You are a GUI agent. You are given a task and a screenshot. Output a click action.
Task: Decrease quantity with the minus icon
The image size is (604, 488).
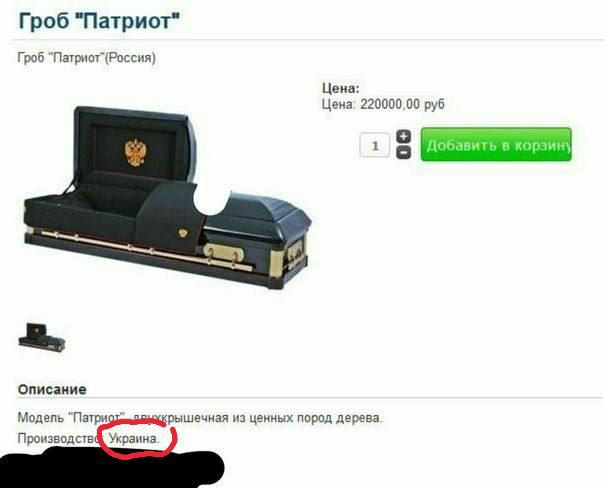tap(403, 153)
